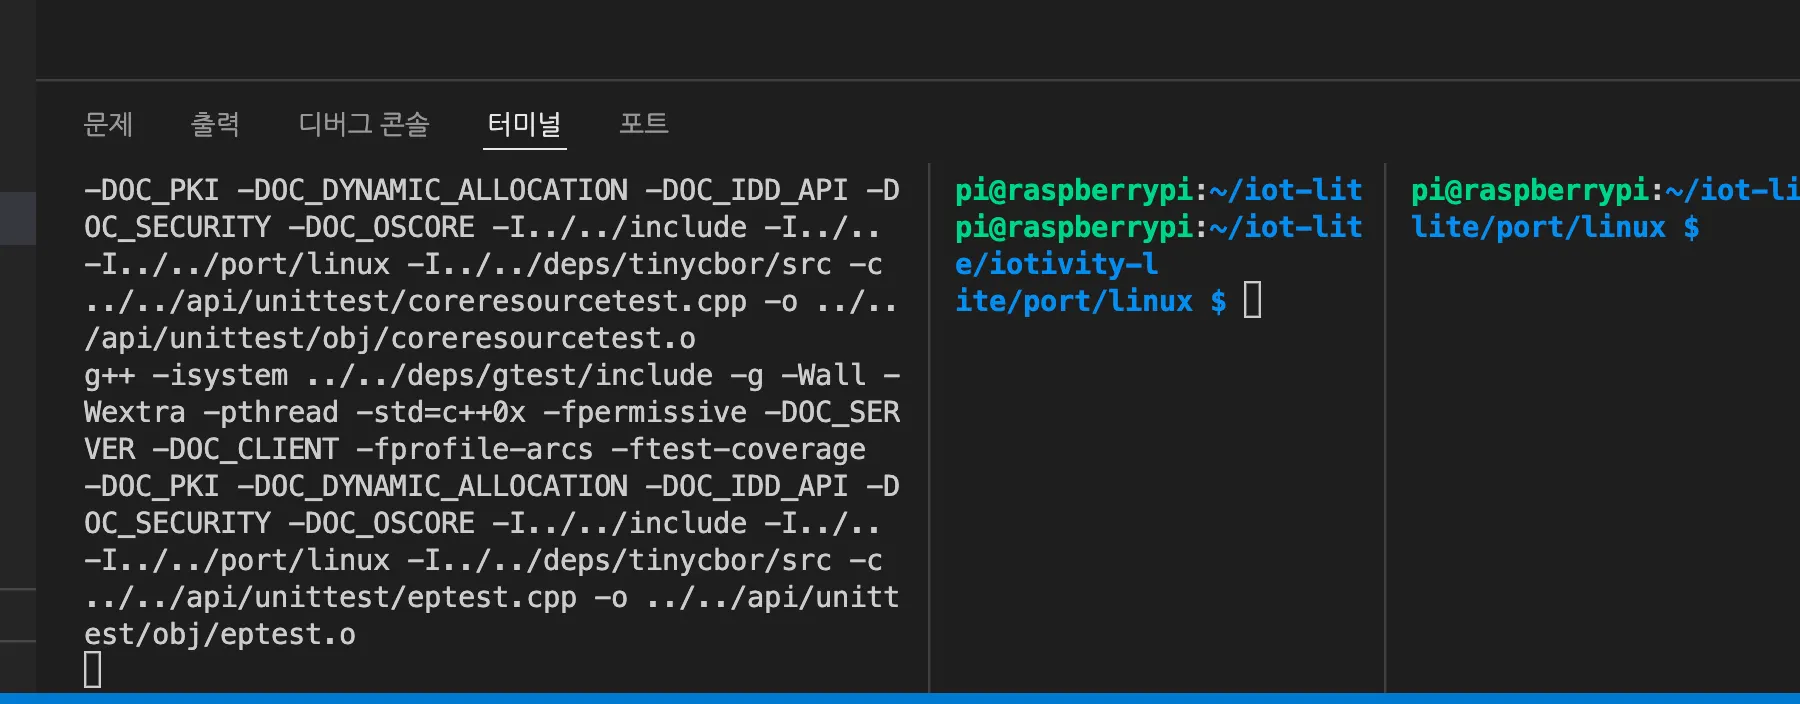Click the -ftest-coverage flag text
This screenshot has height=704, width=1800.
(738, 450)
